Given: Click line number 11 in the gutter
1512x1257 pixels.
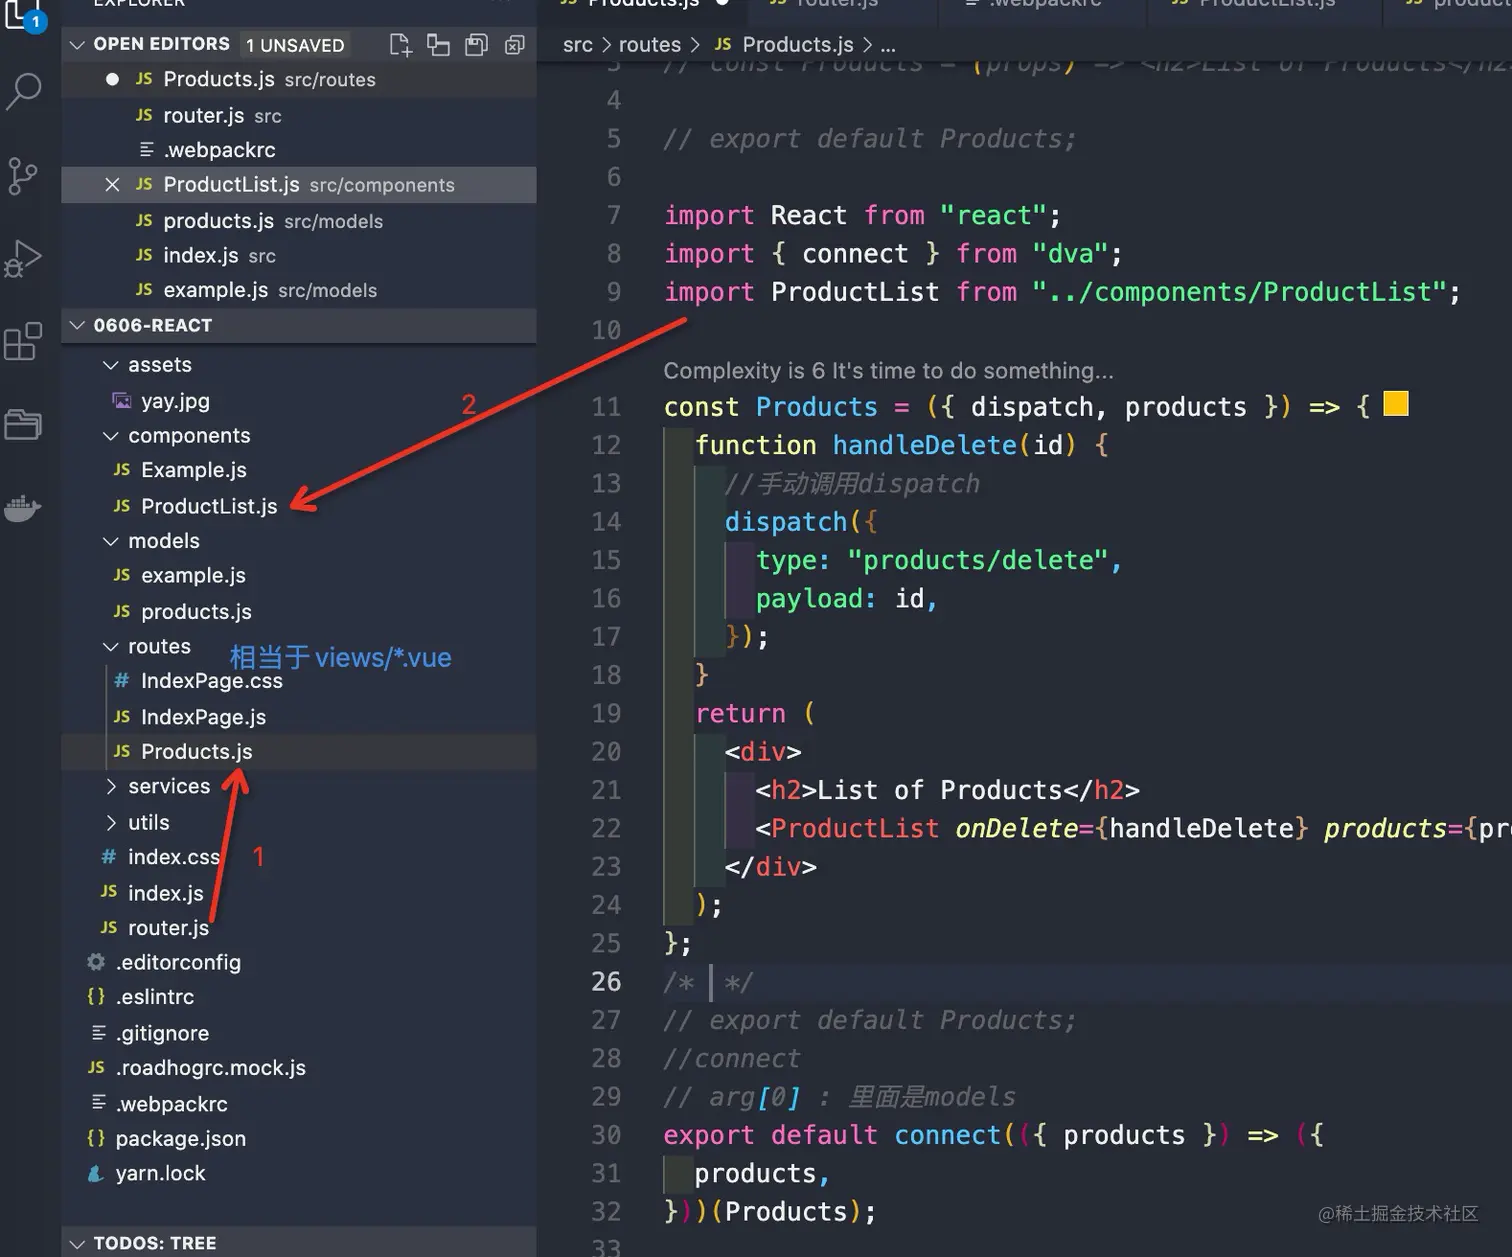Looking at the screenshot, I should coord(606,407).
